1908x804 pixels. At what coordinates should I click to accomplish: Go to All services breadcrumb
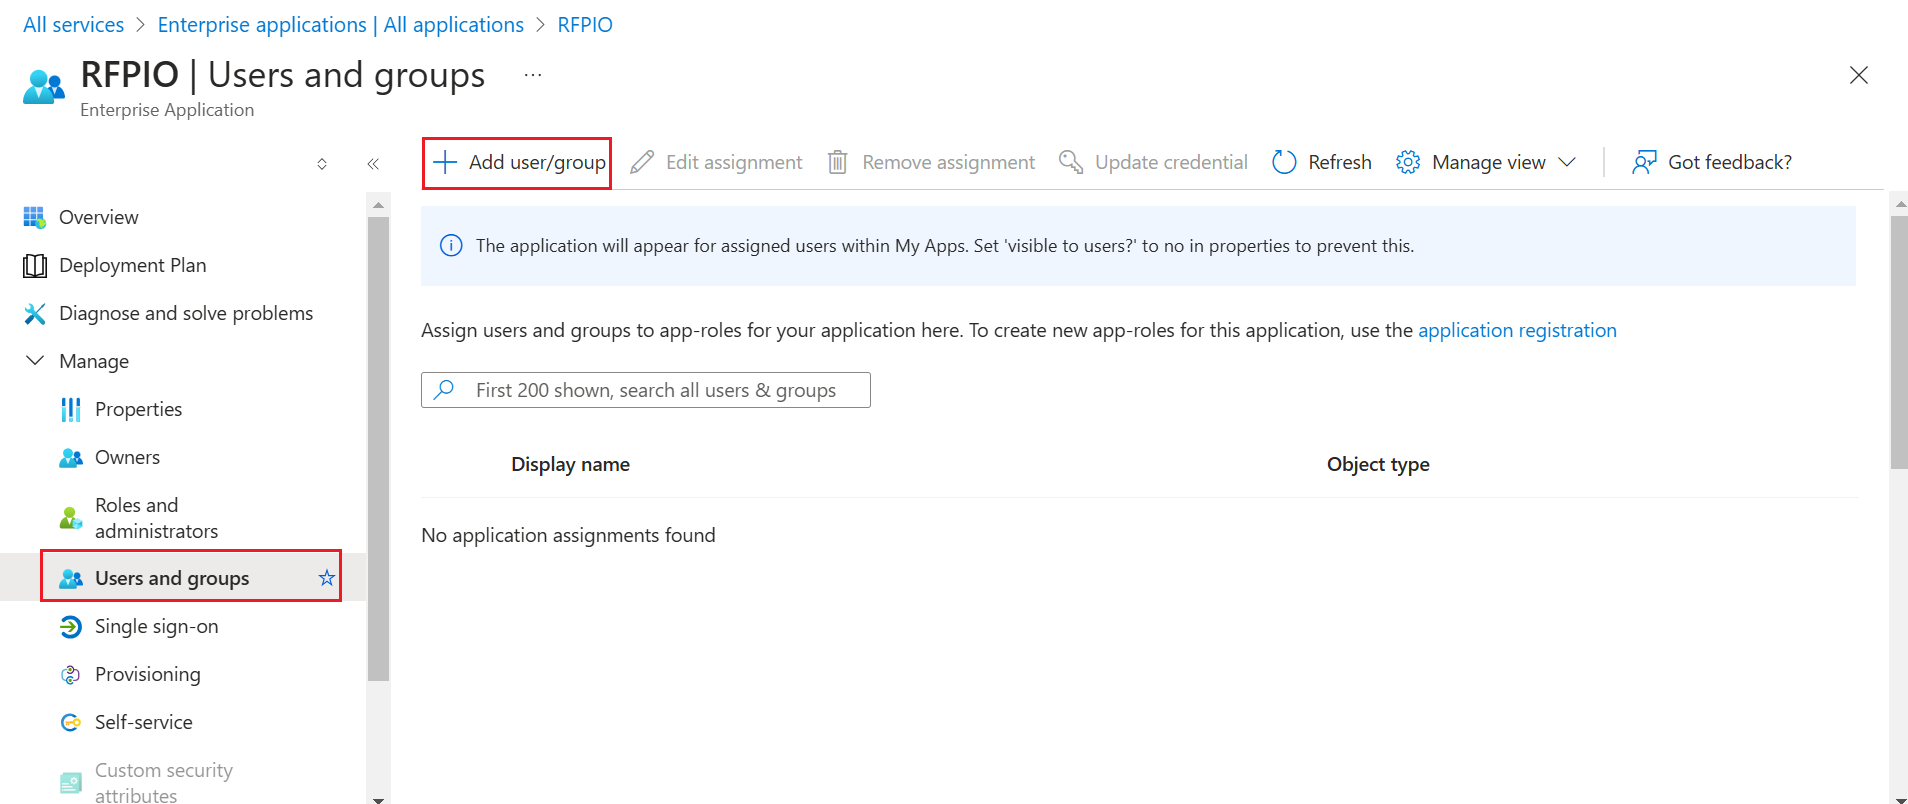point(74,25)
